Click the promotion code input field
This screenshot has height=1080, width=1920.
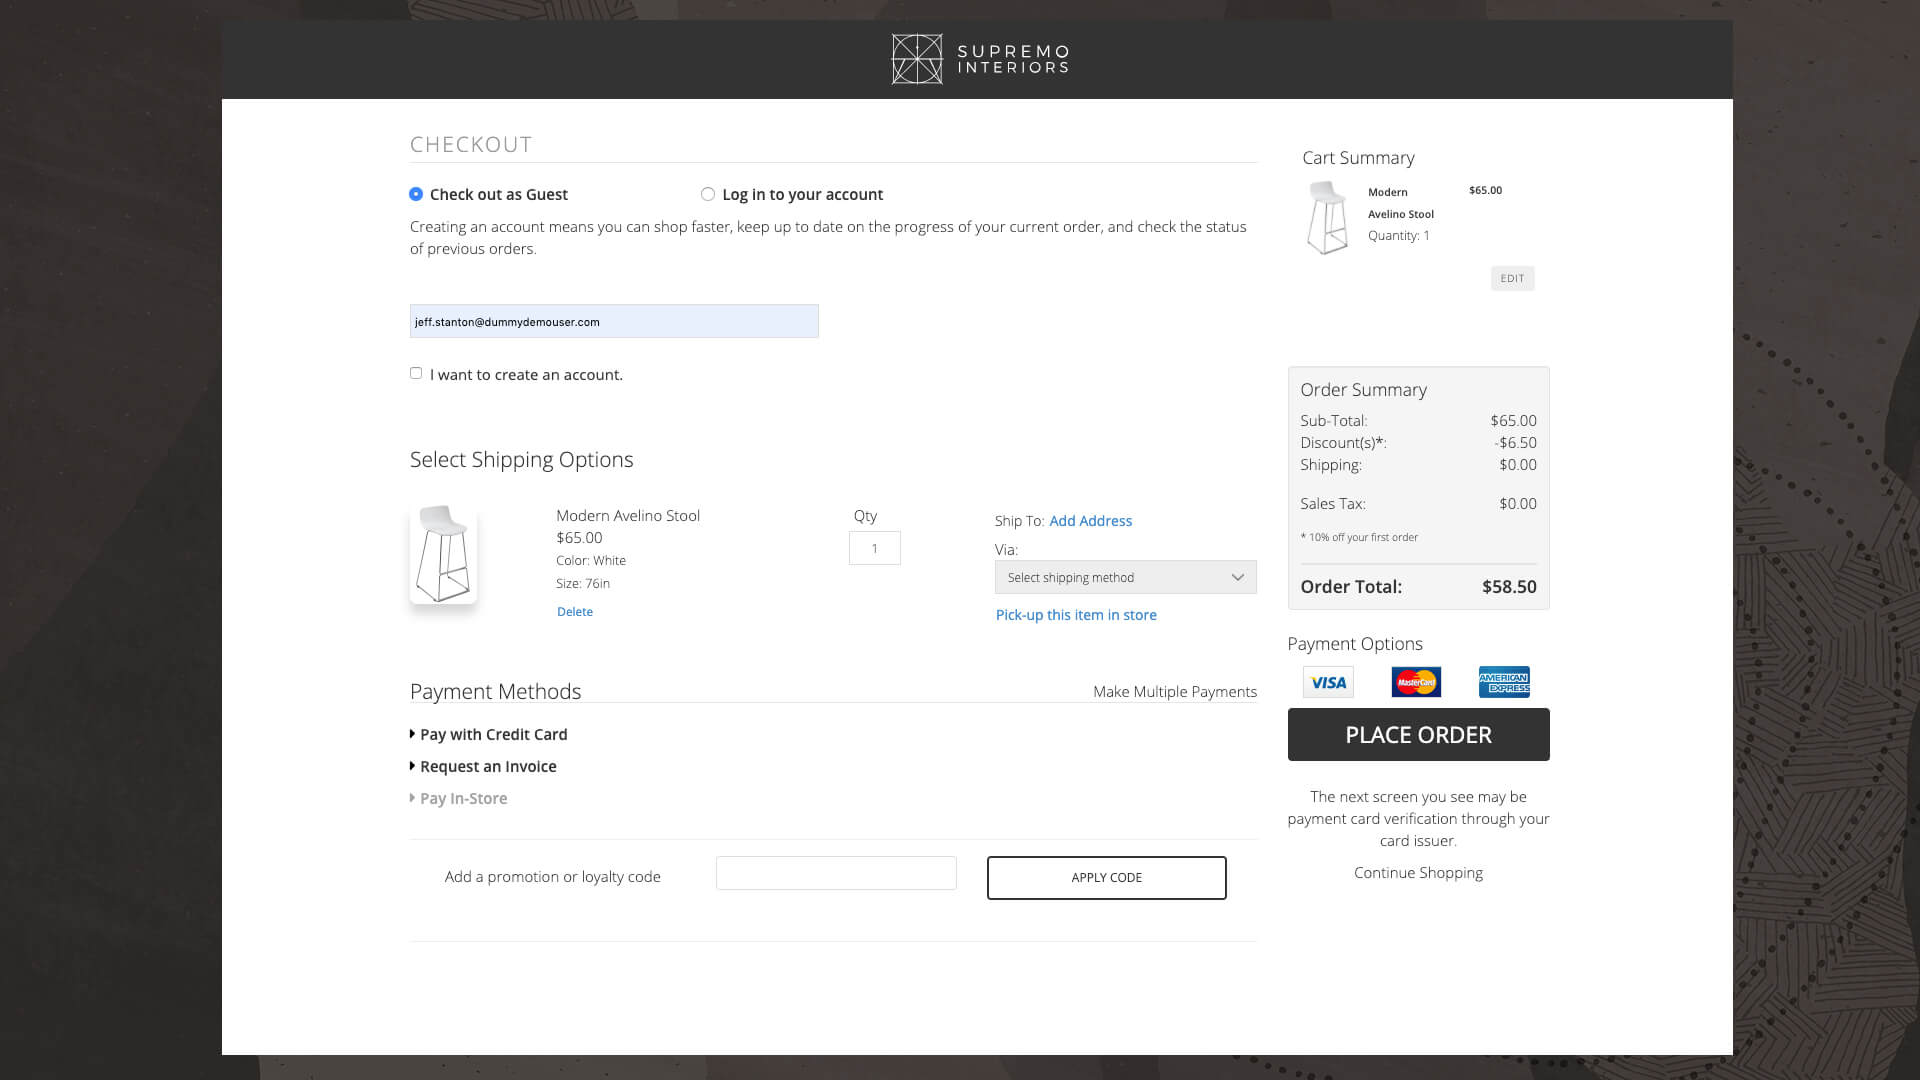(x=836, y=872)
